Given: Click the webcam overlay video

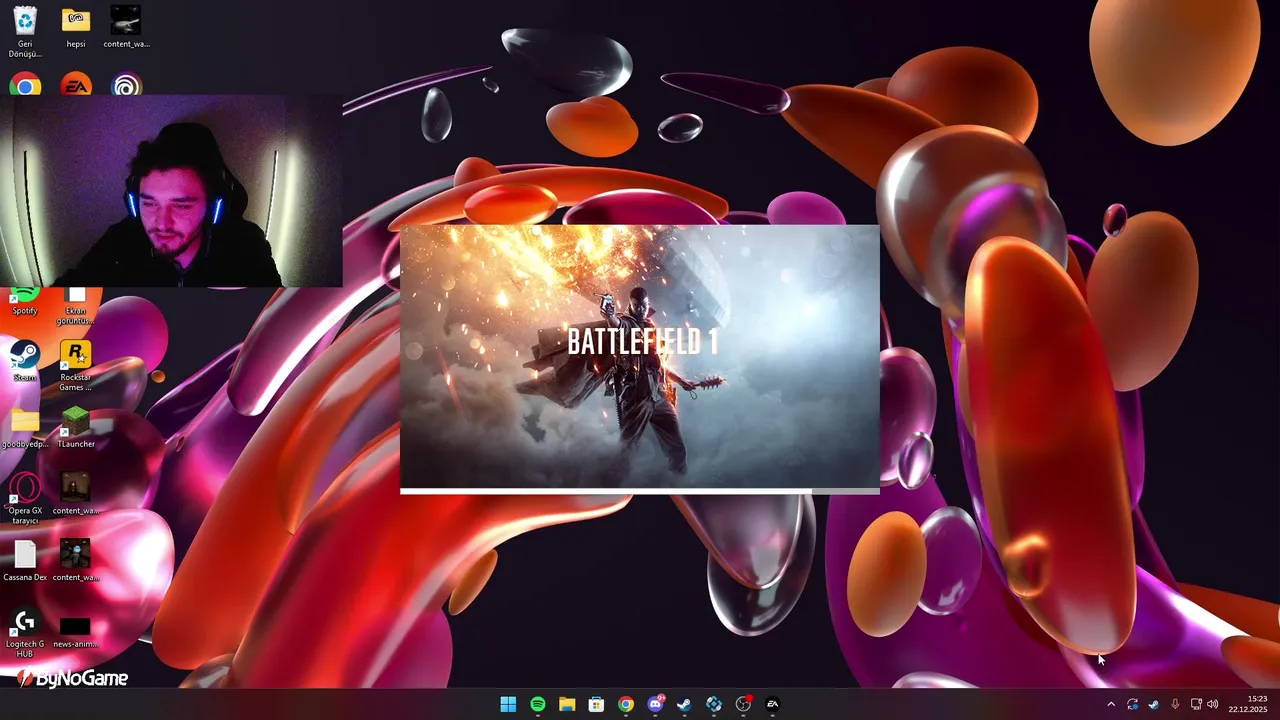Looking at the screenshot, I should coord(171,192).
